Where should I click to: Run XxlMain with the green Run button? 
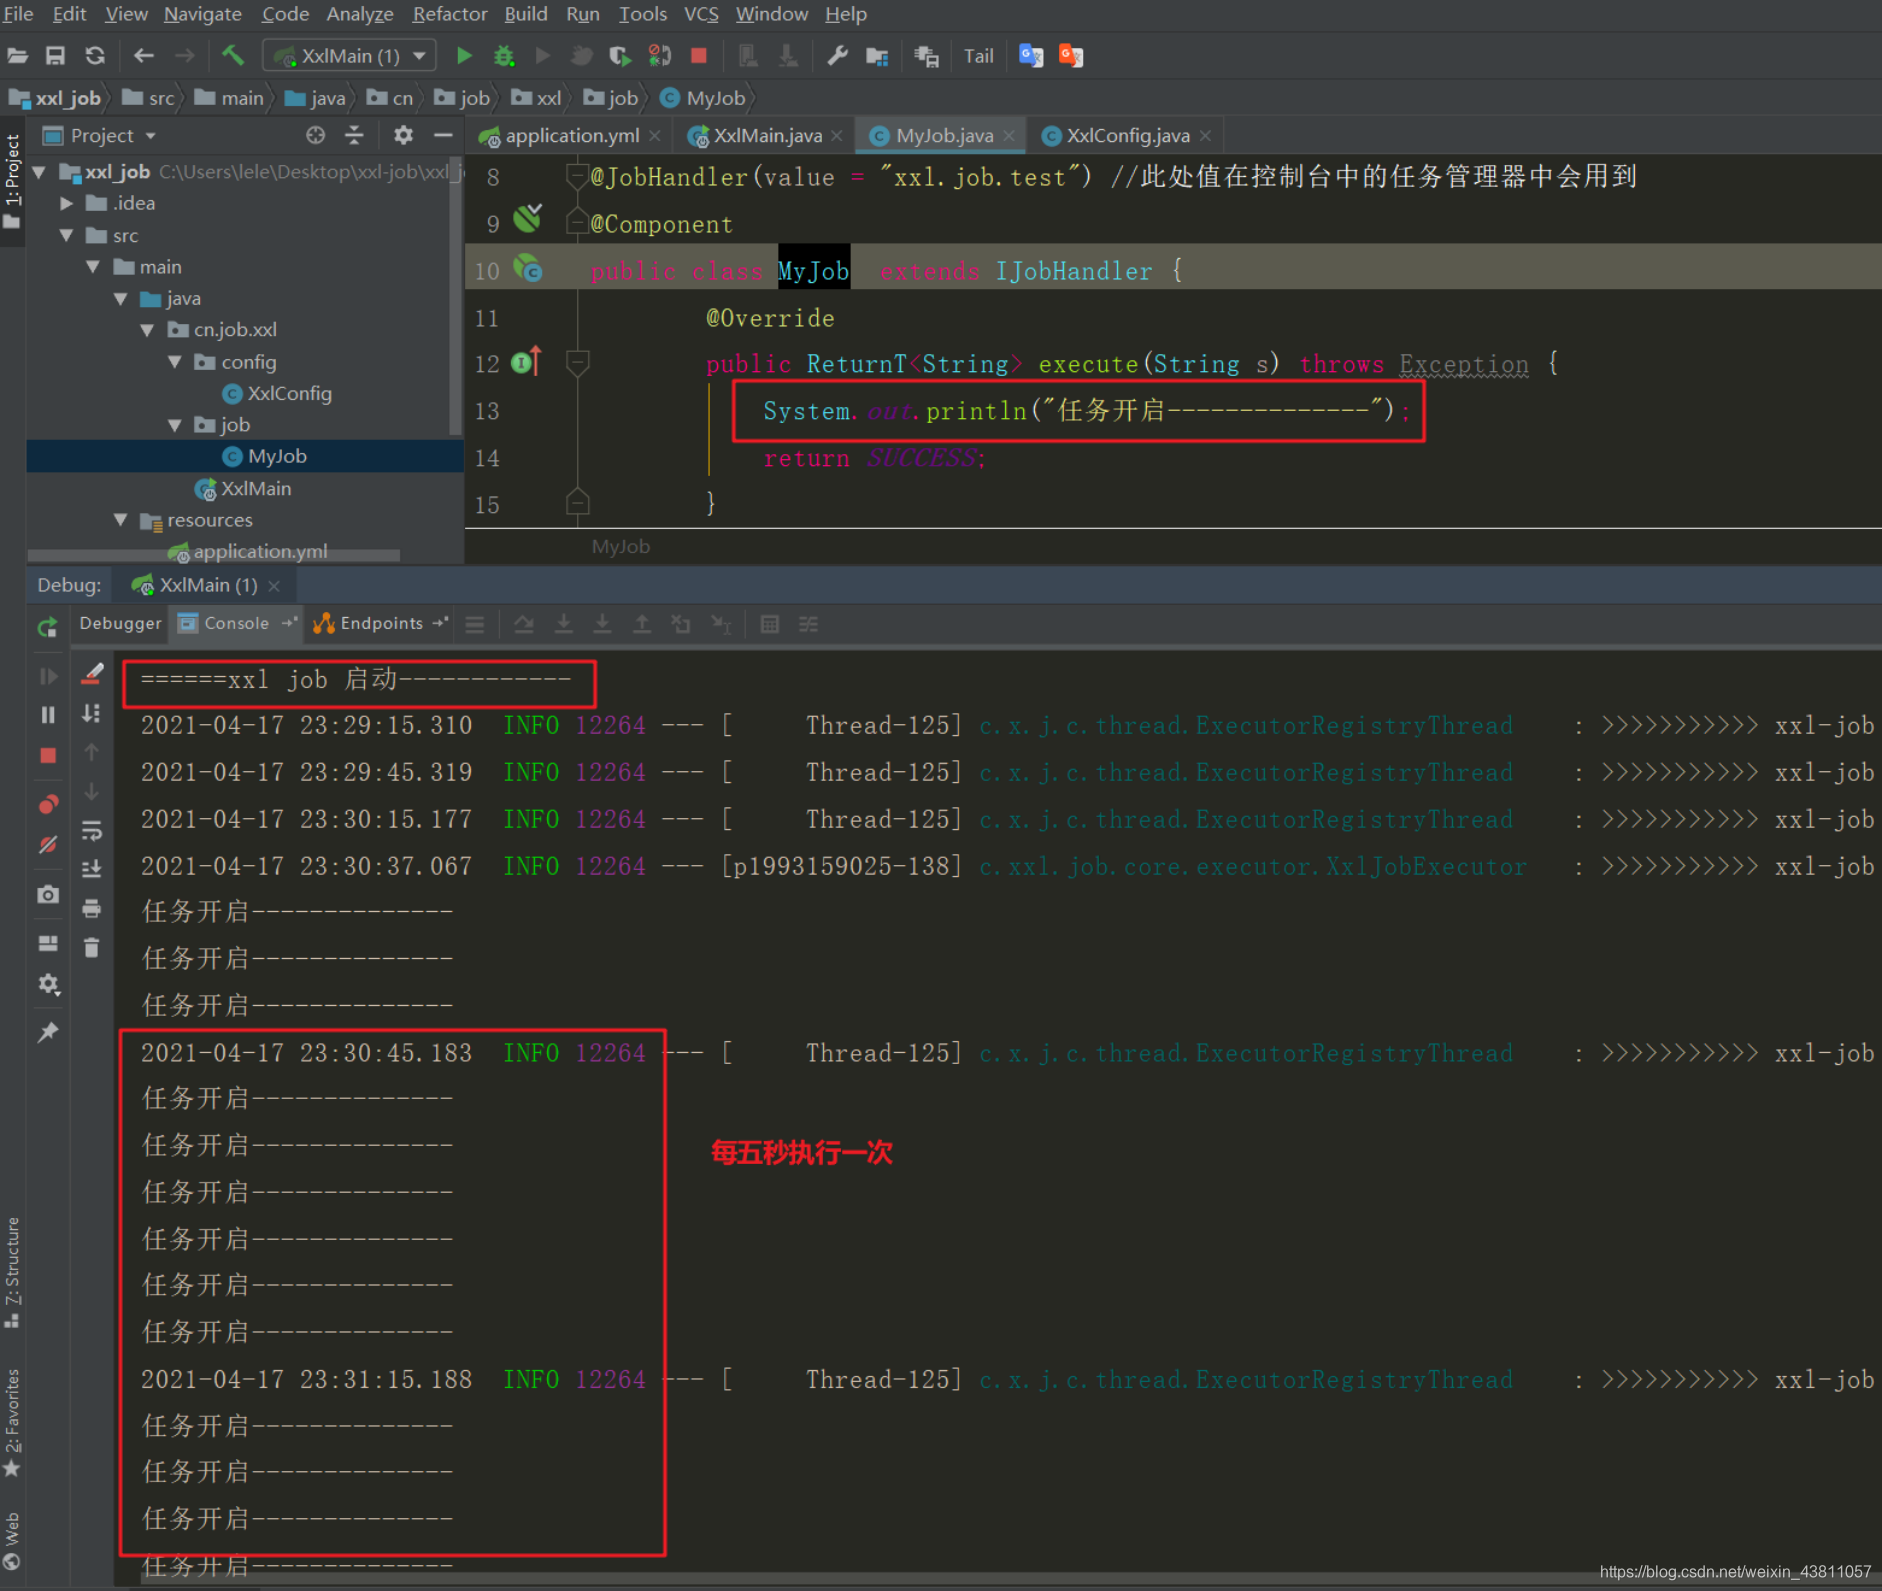coord(464,56)
